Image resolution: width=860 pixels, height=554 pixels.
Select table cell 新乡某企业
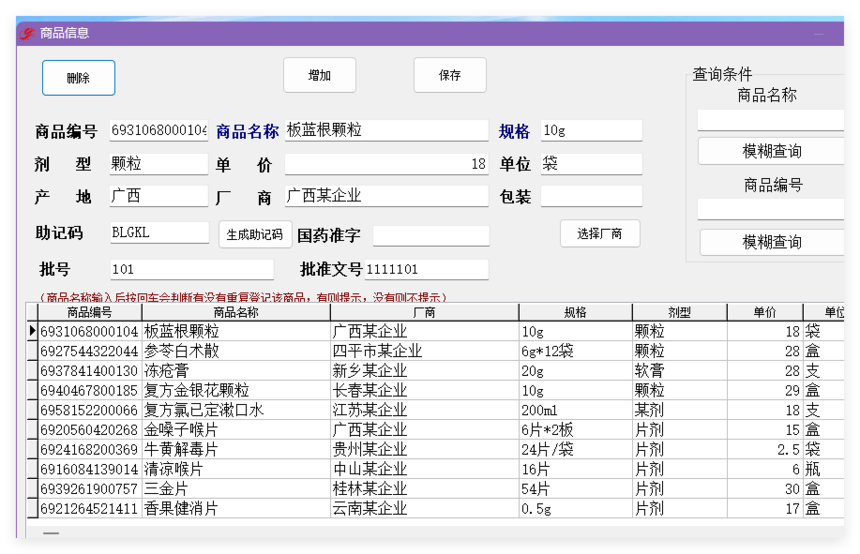424,371
